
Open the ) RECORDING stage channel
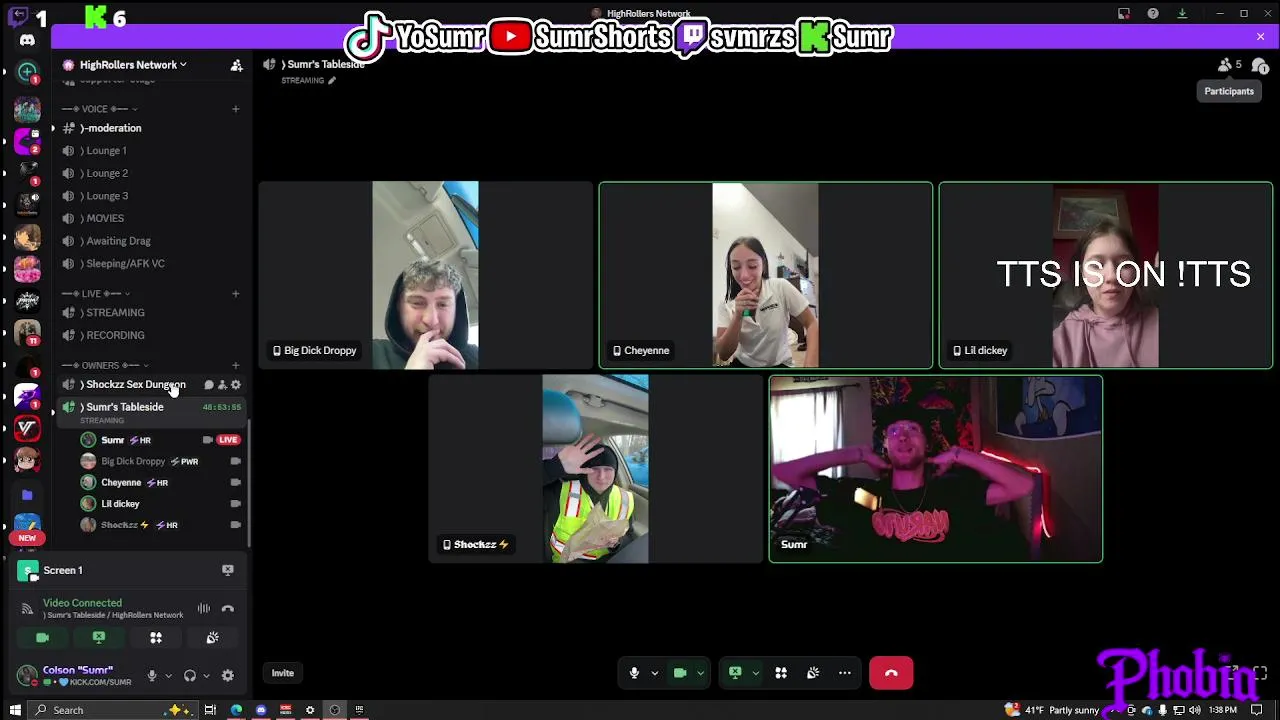[x=150, y=336]
